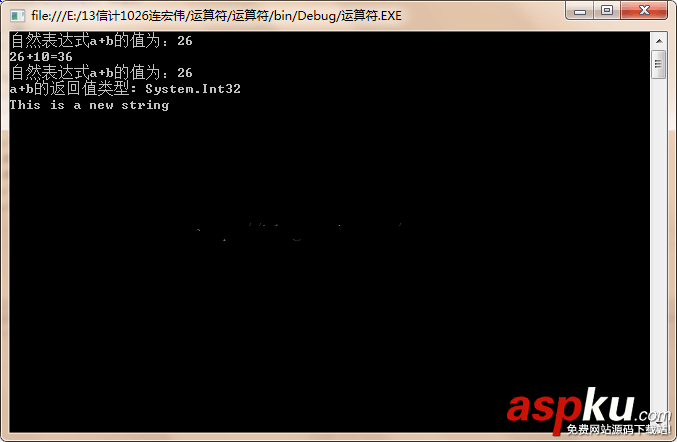Click the white 'ku' watermark letters

coord(607,405)
